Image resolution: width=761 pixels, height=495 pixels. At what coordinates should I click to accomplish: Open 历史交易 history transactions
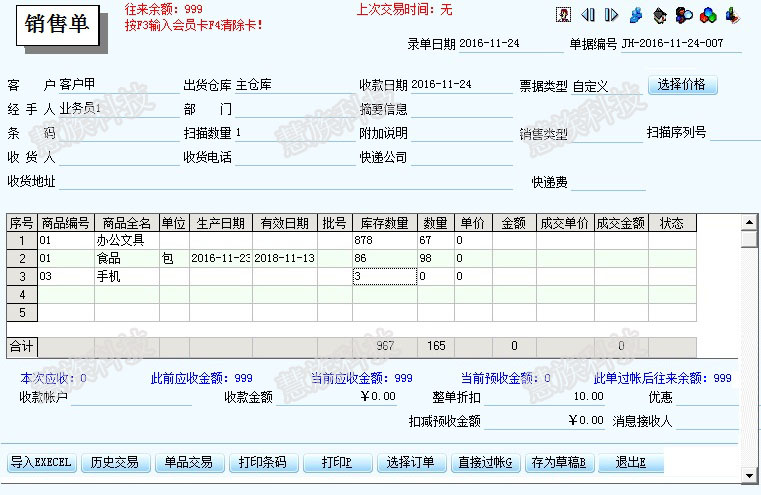116,462
